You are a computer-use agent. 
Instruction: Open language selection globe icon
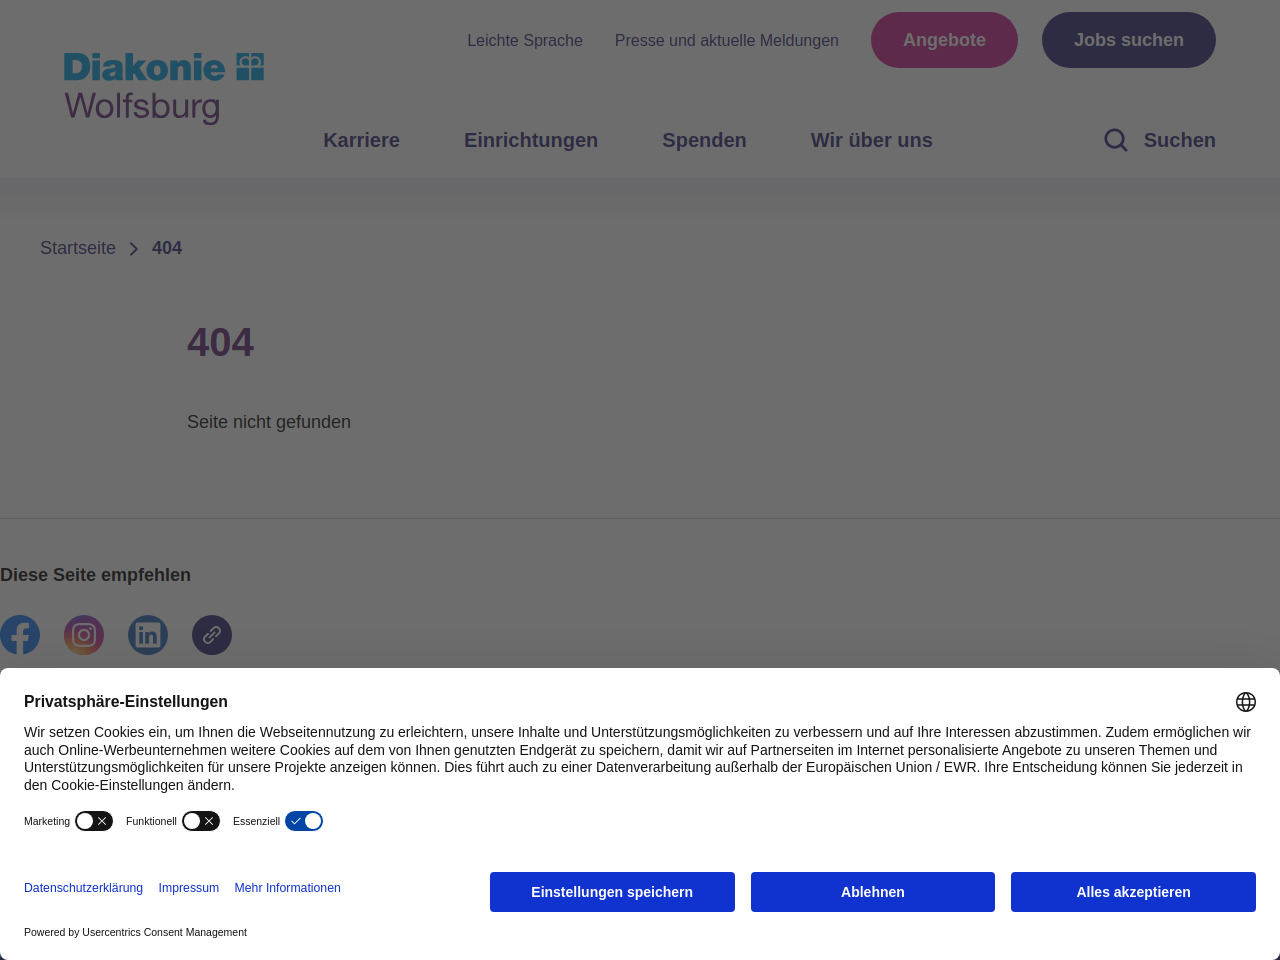(1245, 702)
